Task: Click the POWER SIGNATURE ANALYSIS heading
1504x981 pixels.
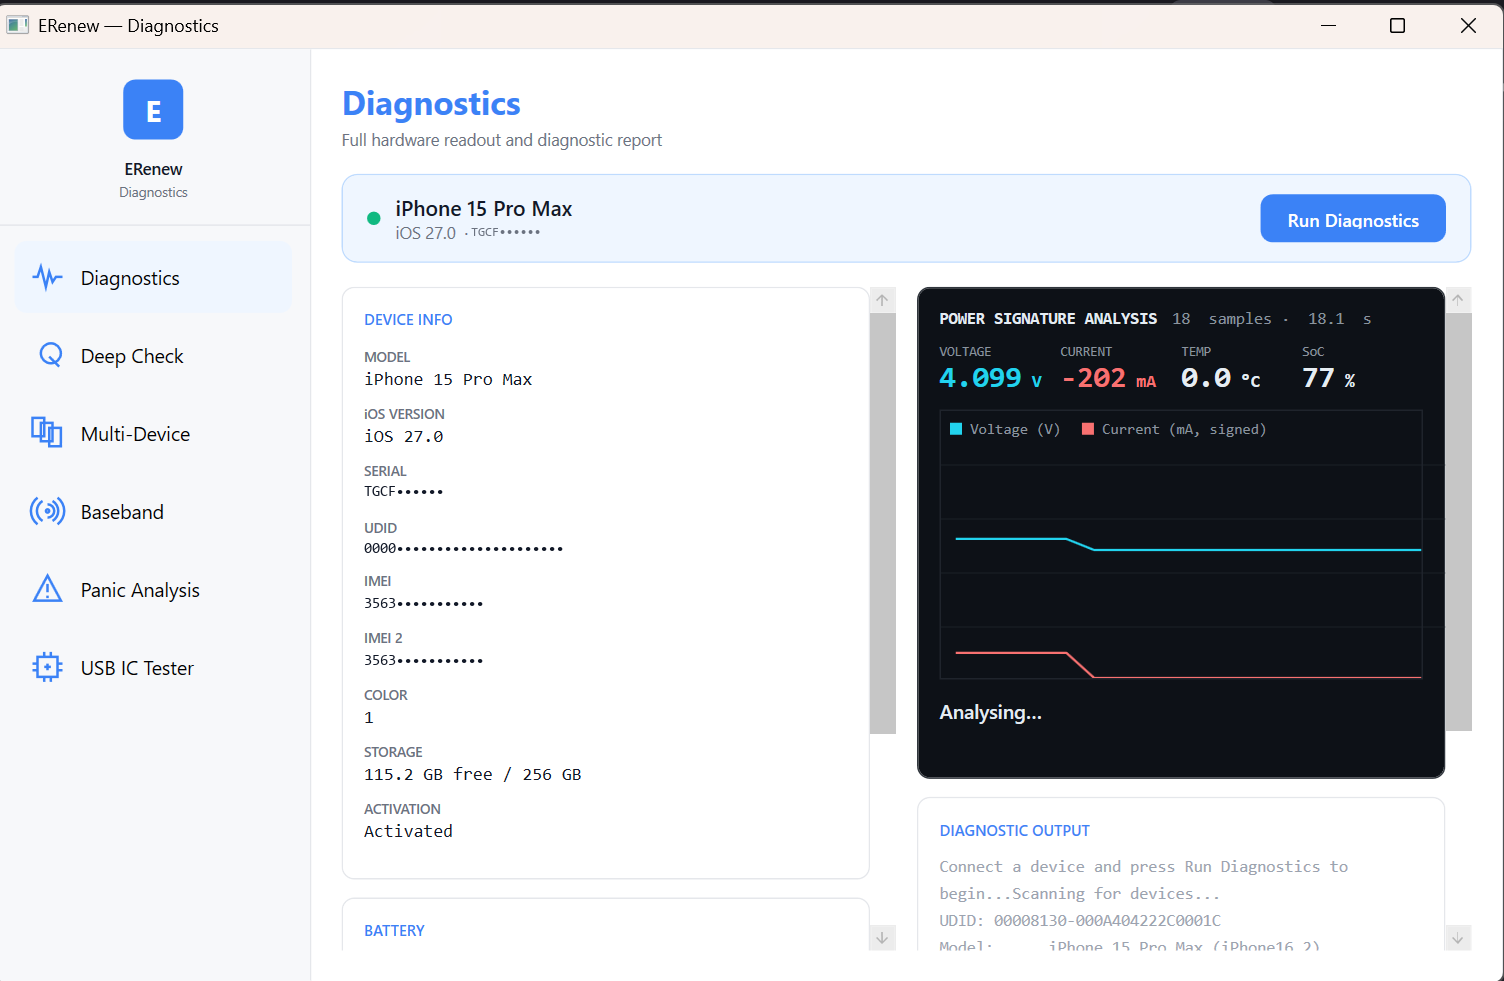Action: [1048, 319]
